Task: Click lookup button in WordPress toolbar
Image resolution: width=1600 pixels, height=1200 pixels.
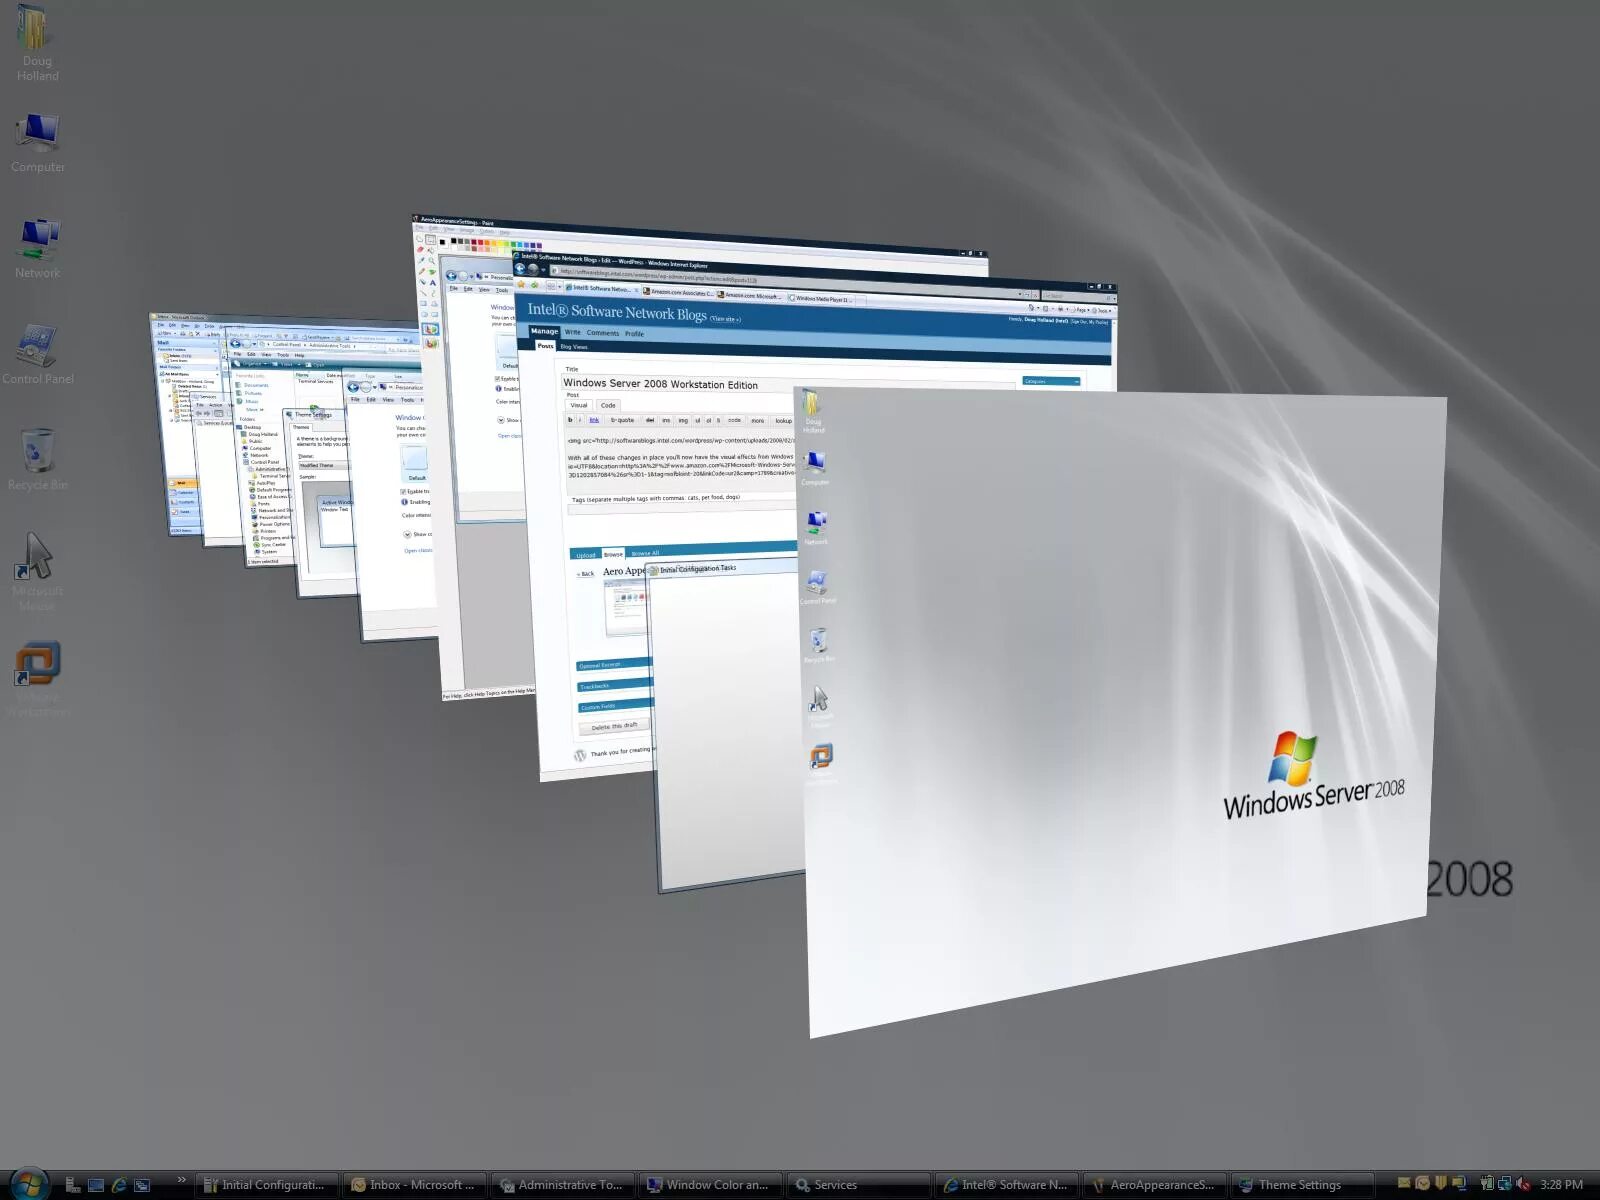Action: click(x=783, y=421)
